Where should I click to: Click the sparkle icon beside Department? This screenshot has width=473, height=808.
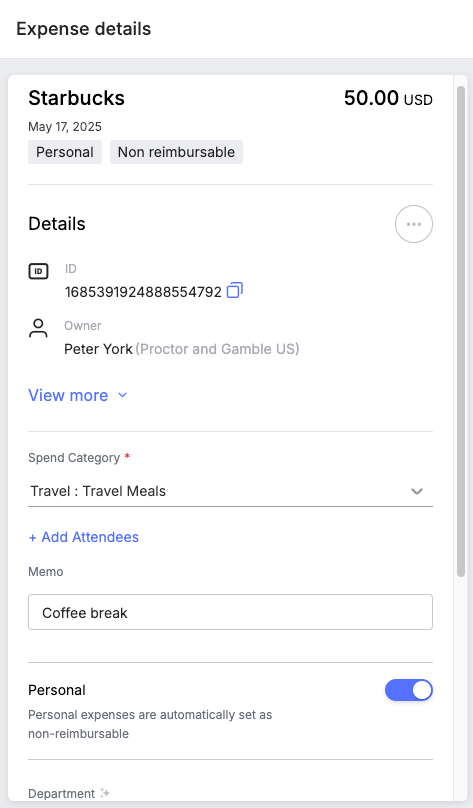(x=105, y=793)
